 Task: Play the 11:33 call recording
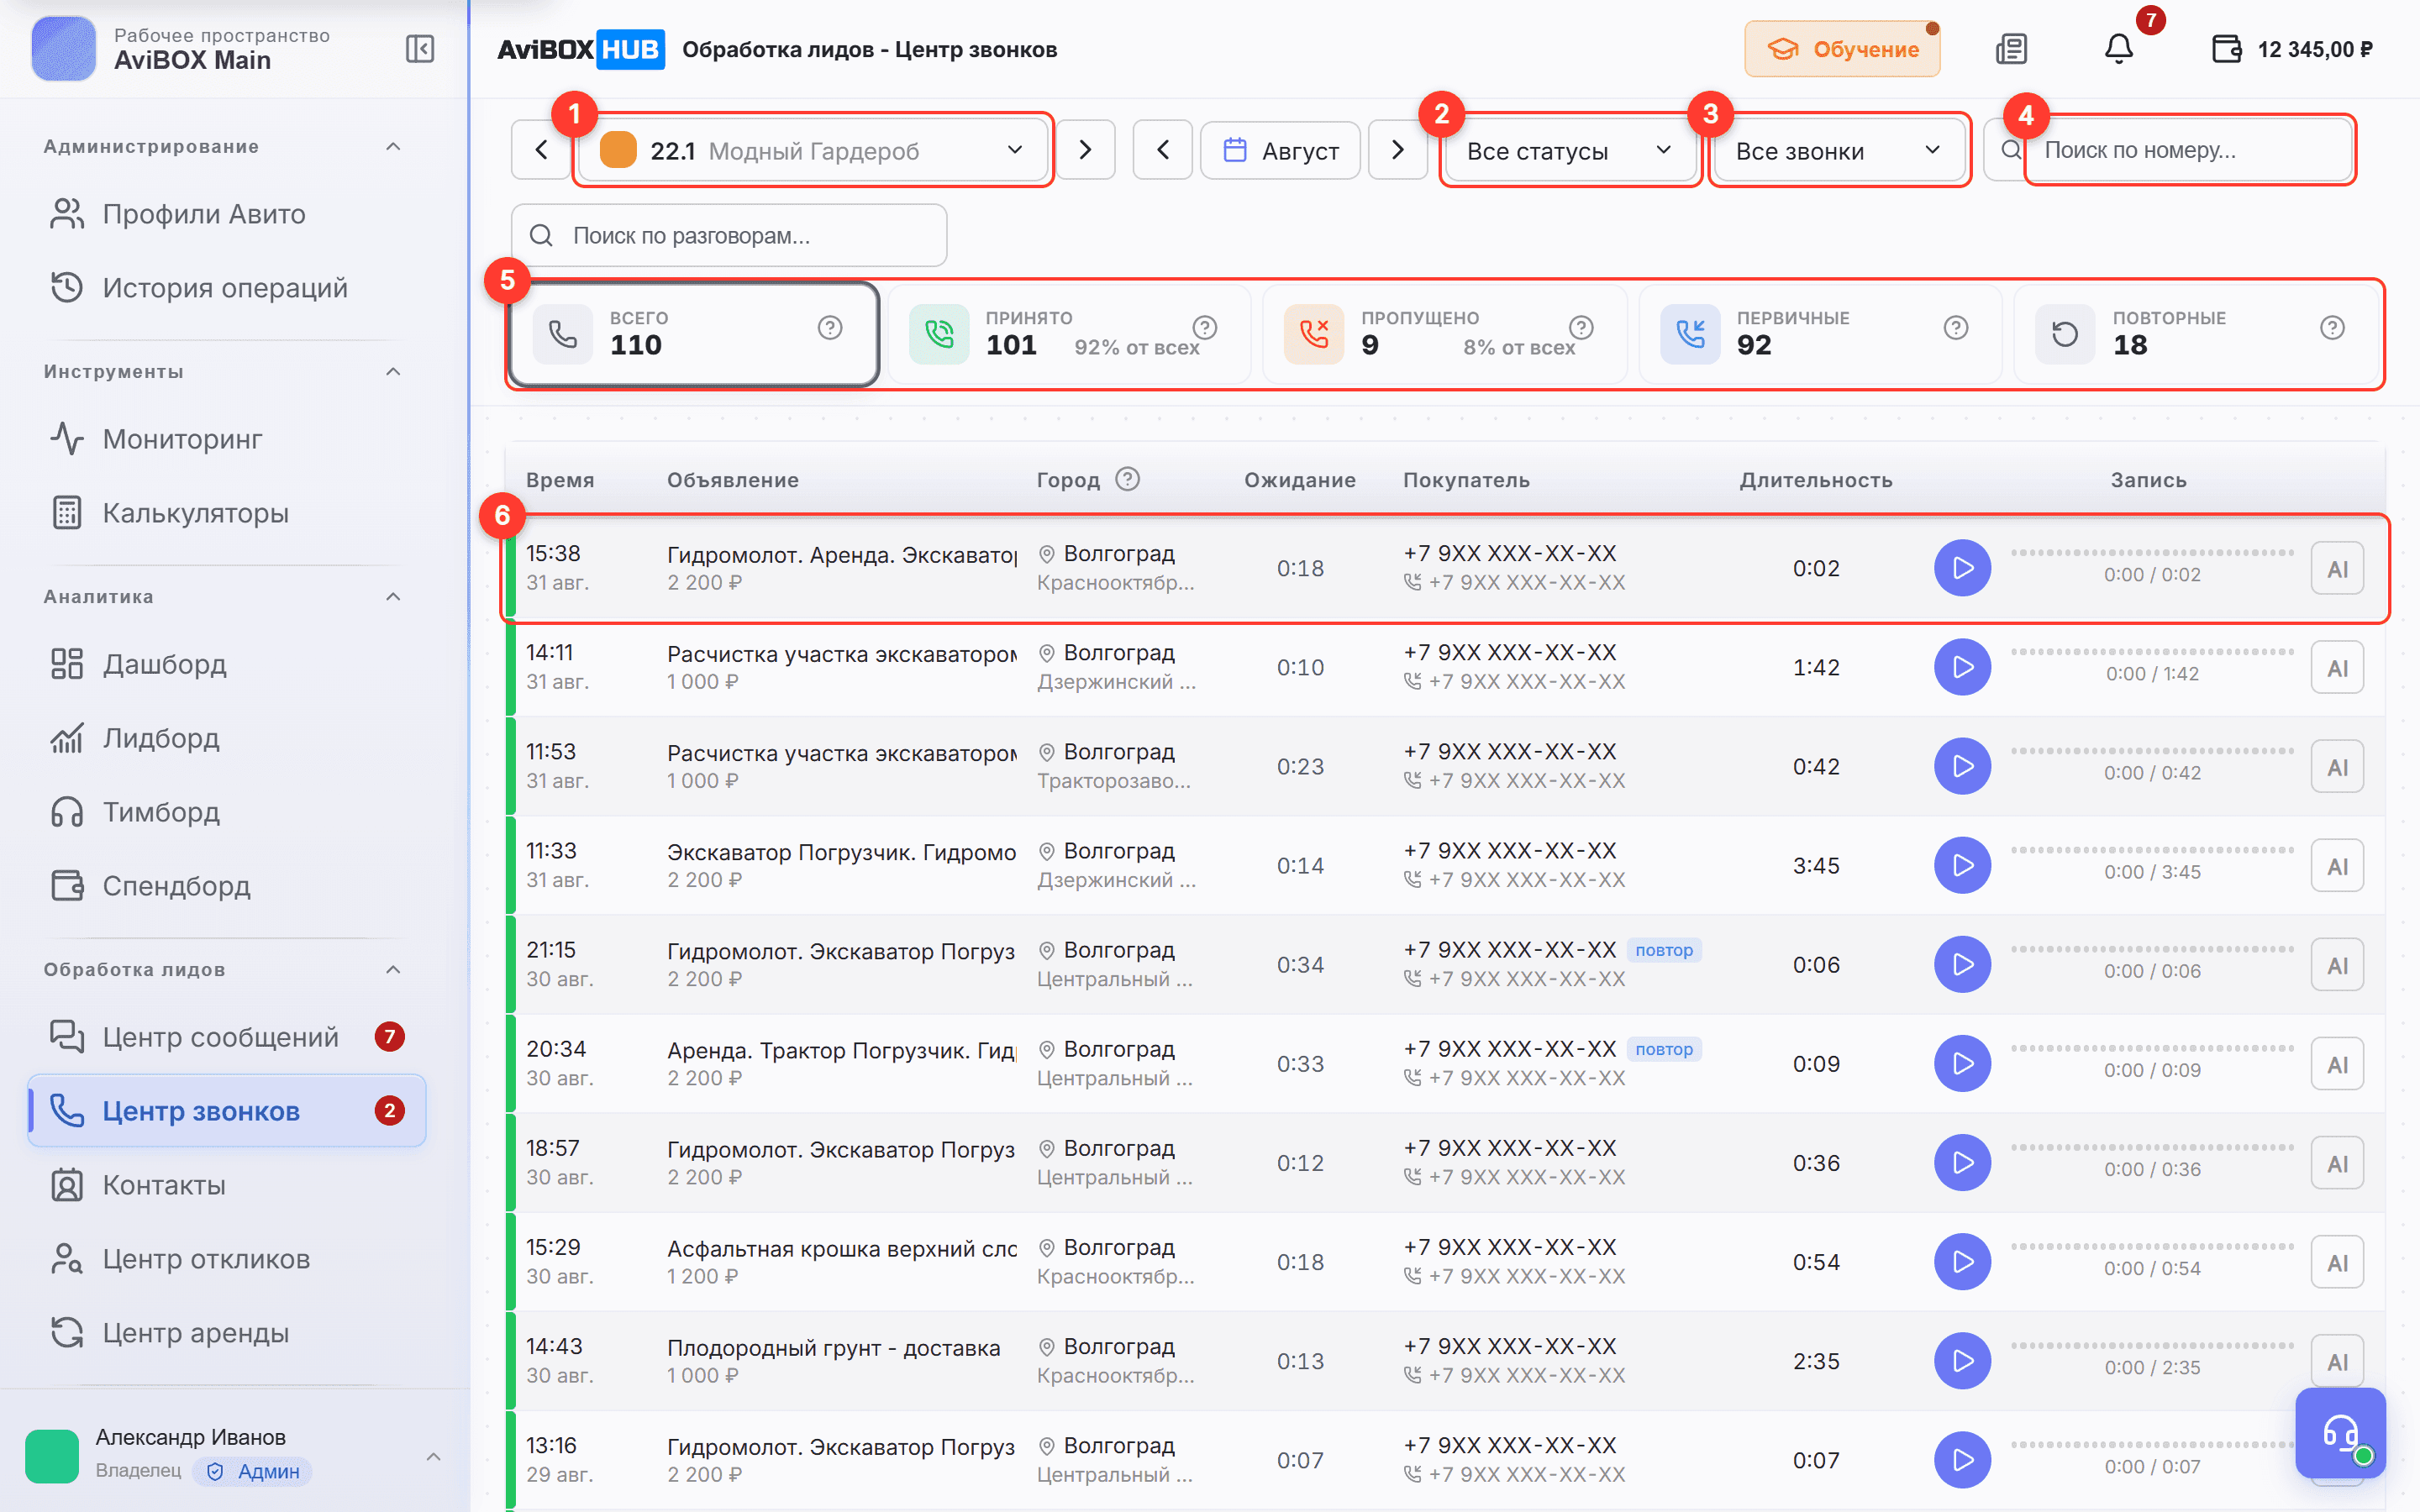[x=1962, y=865]
